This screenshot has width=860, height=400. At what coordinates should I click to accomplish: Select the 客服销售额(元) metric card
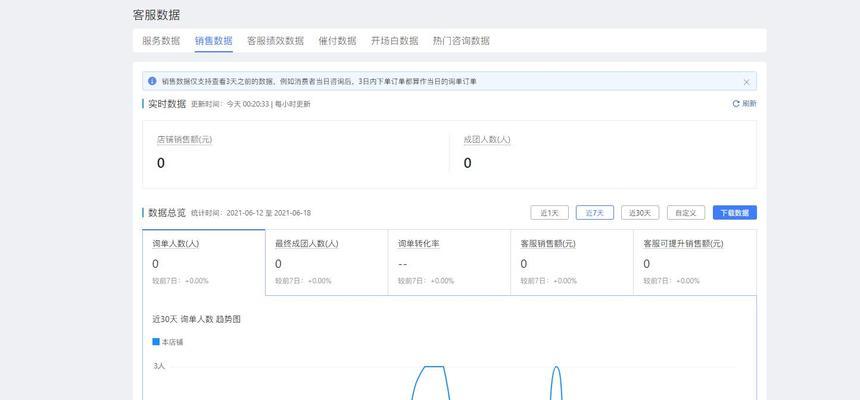[x=572, y=262]
